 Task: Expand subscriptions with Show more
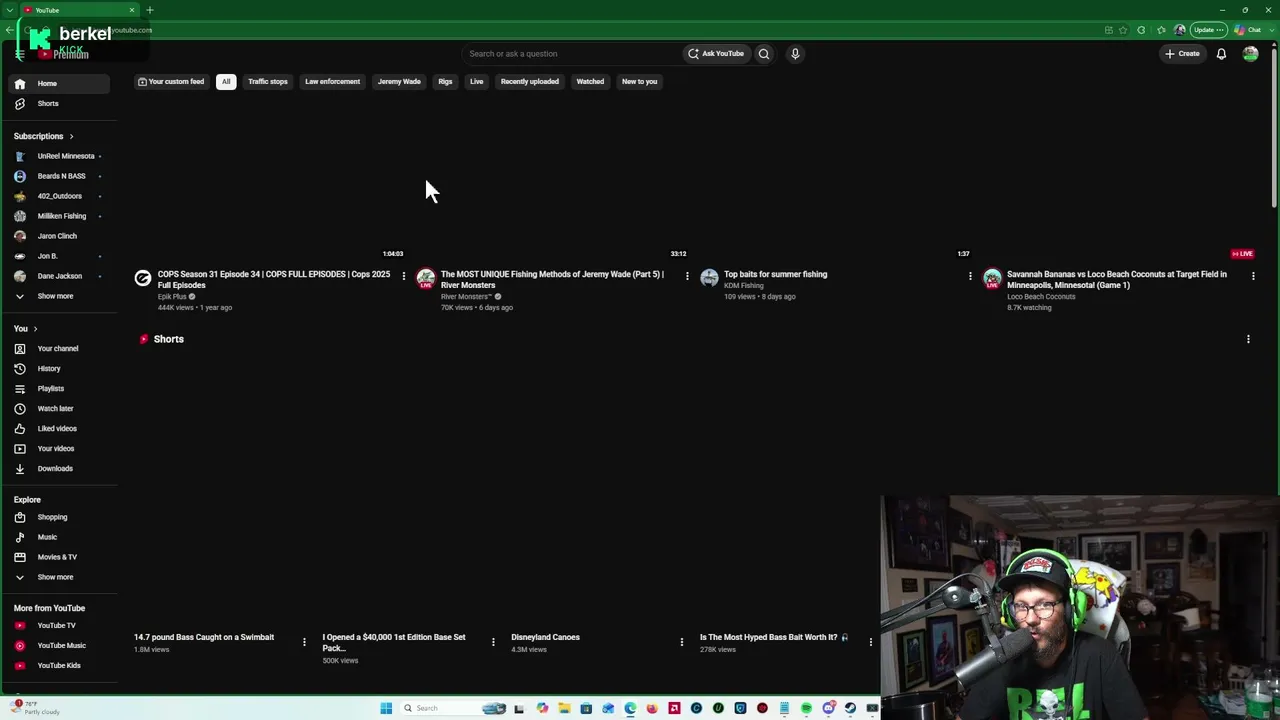click(x=60, y=297)
